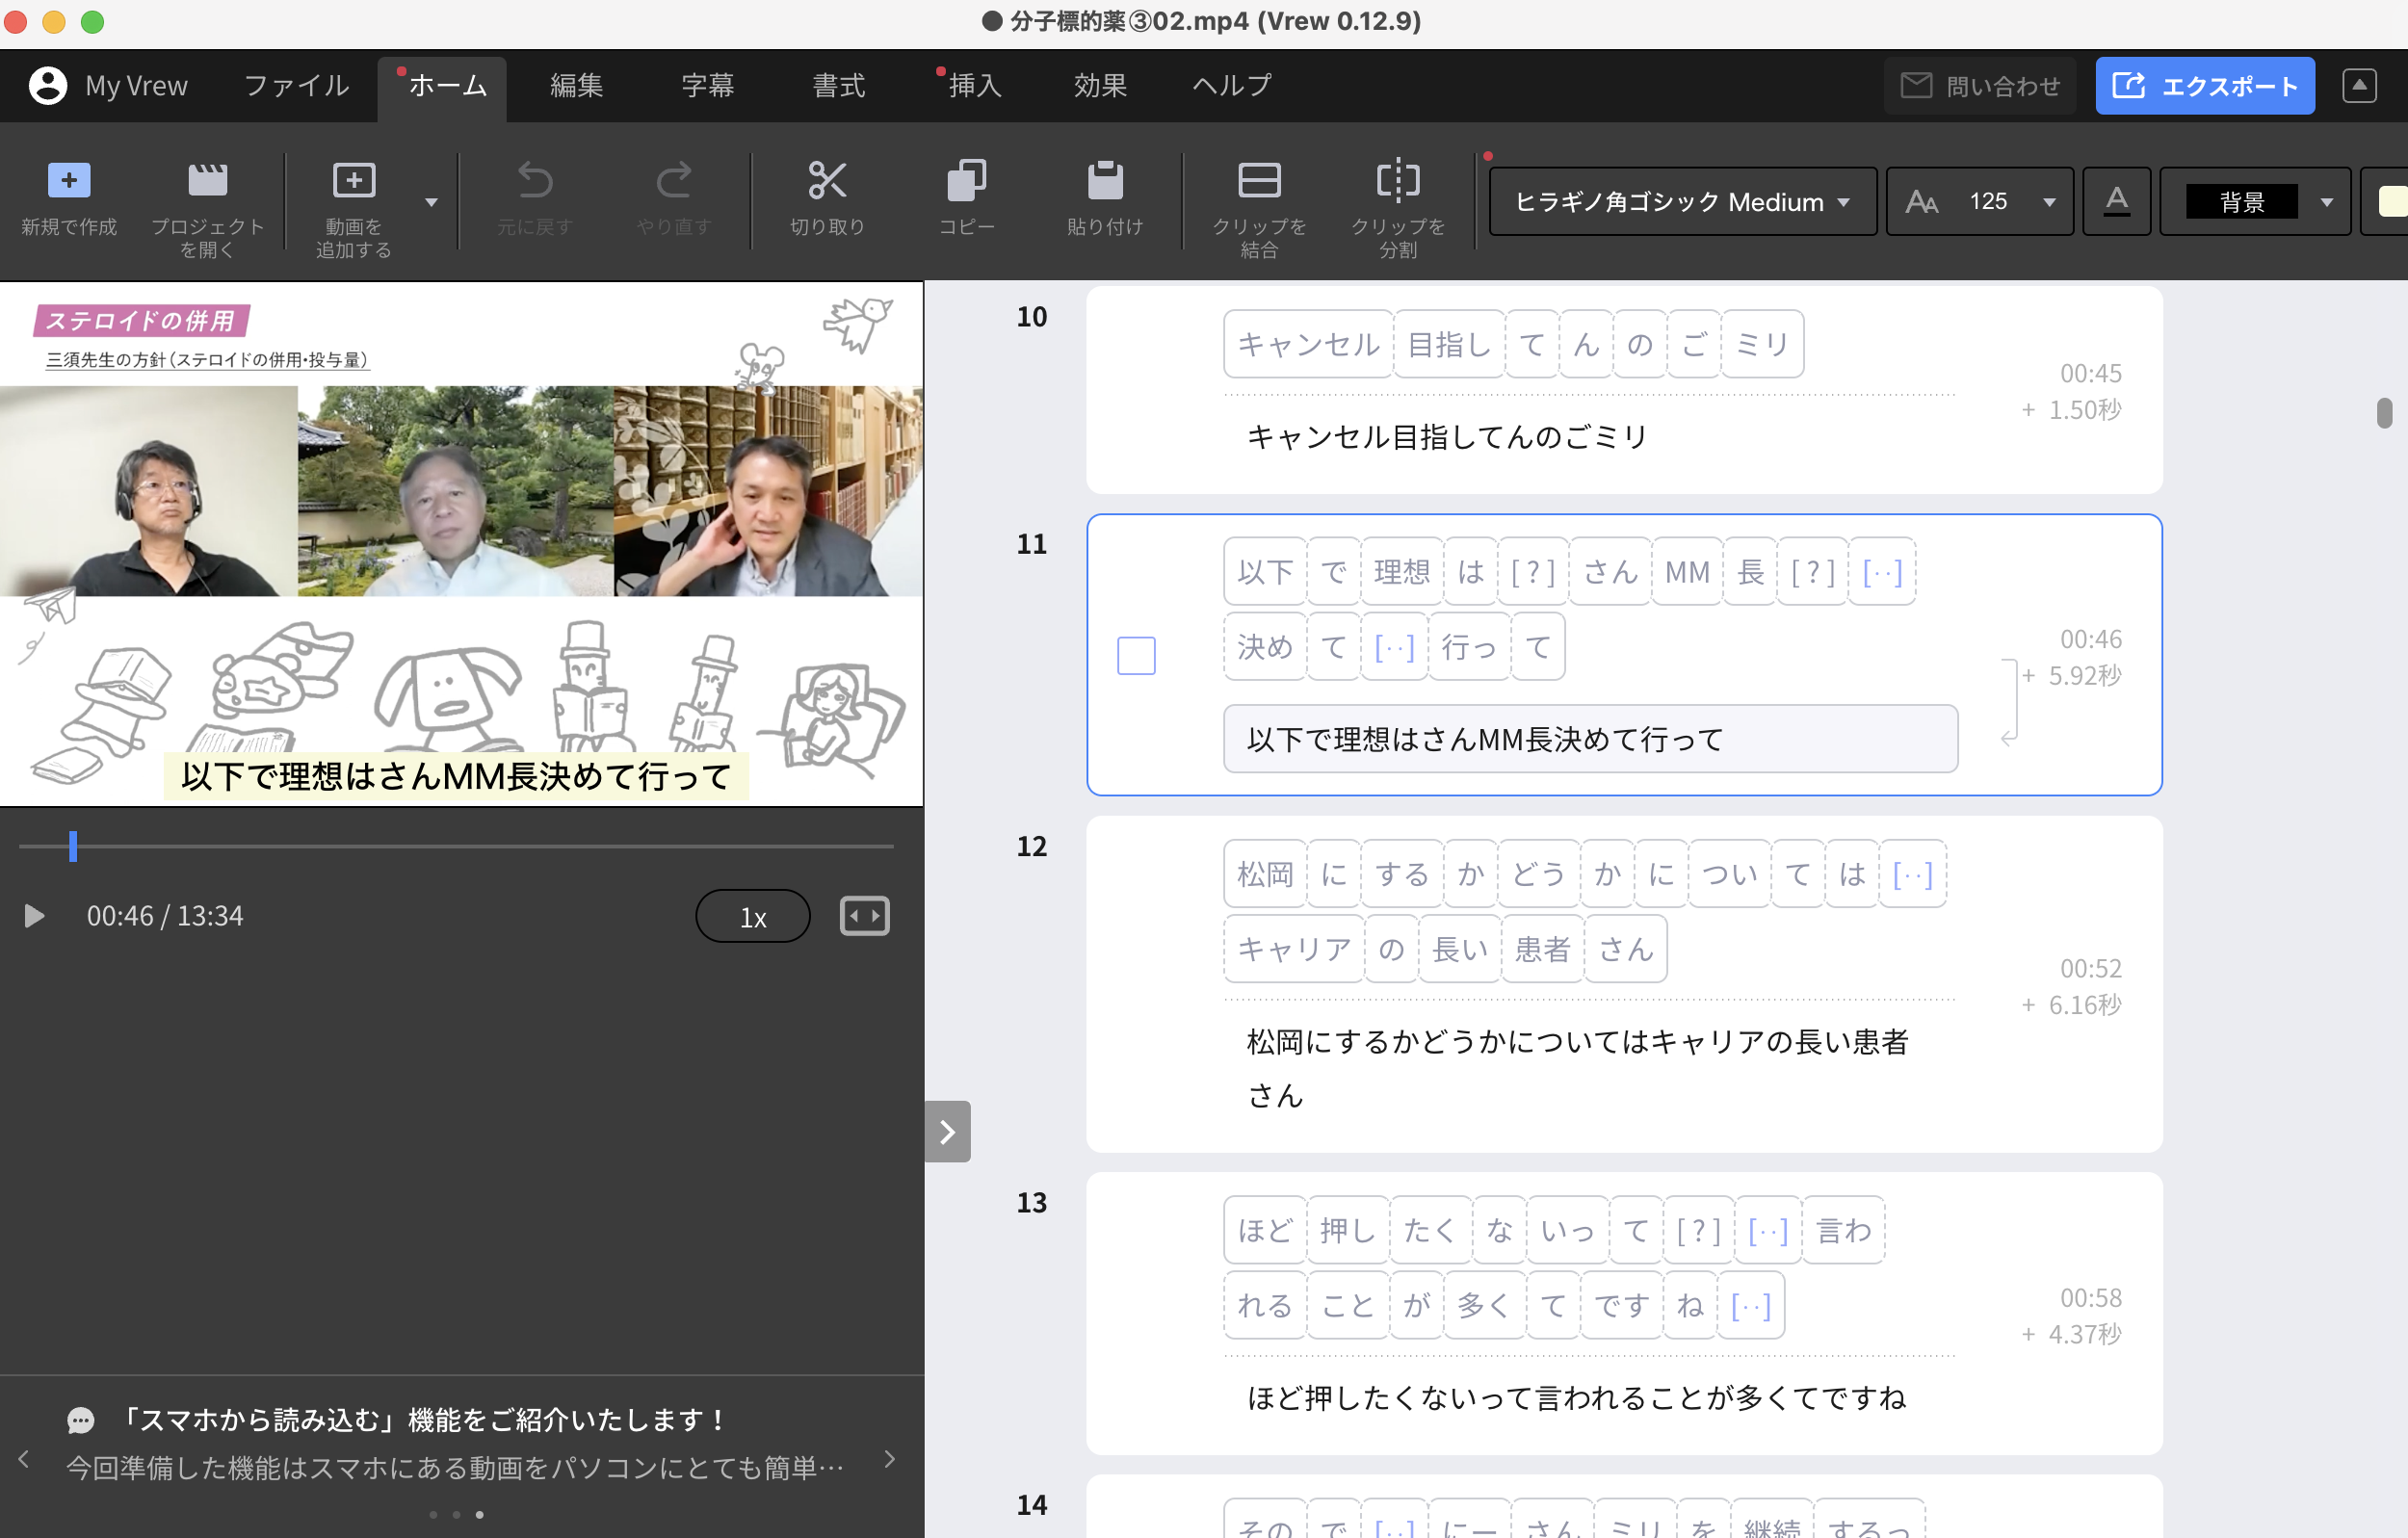Open the ヘルプ menu
This screenshot has height=1538, width=2408.
coord(1232,86)
